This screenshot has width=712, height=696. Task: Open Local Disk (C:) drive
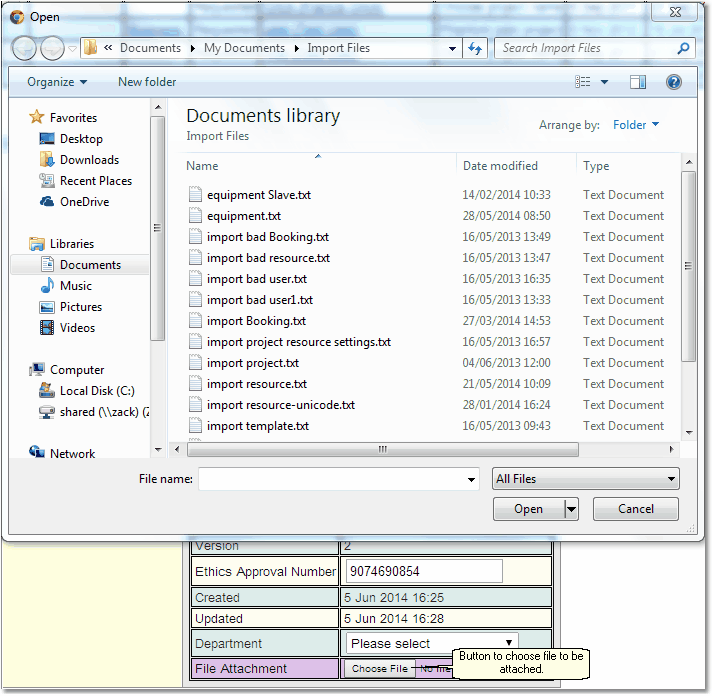coord(97,391)
